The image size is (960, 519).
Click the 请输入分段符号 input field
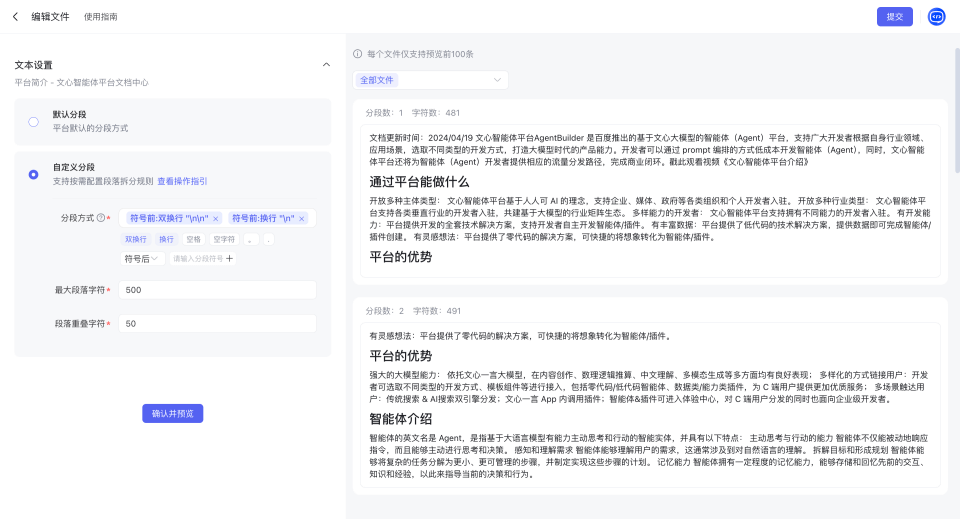pyautogui.click(x=198, y=259)
